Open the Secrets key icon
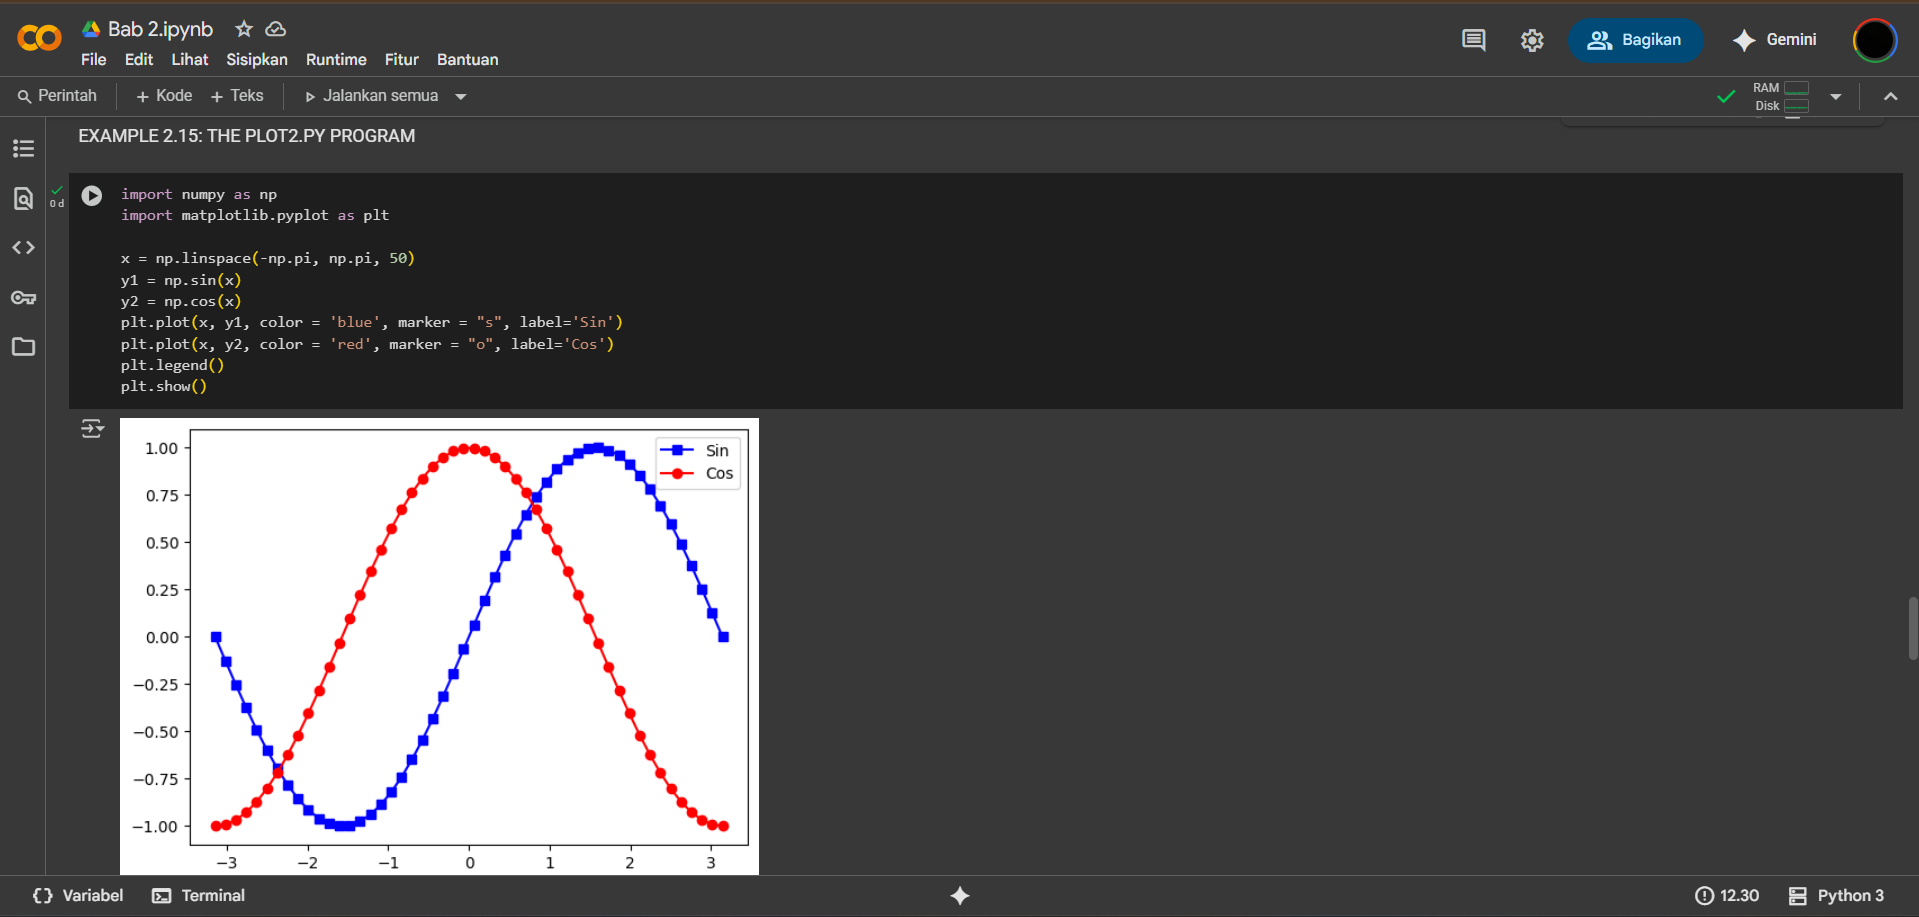 (23, 298)
